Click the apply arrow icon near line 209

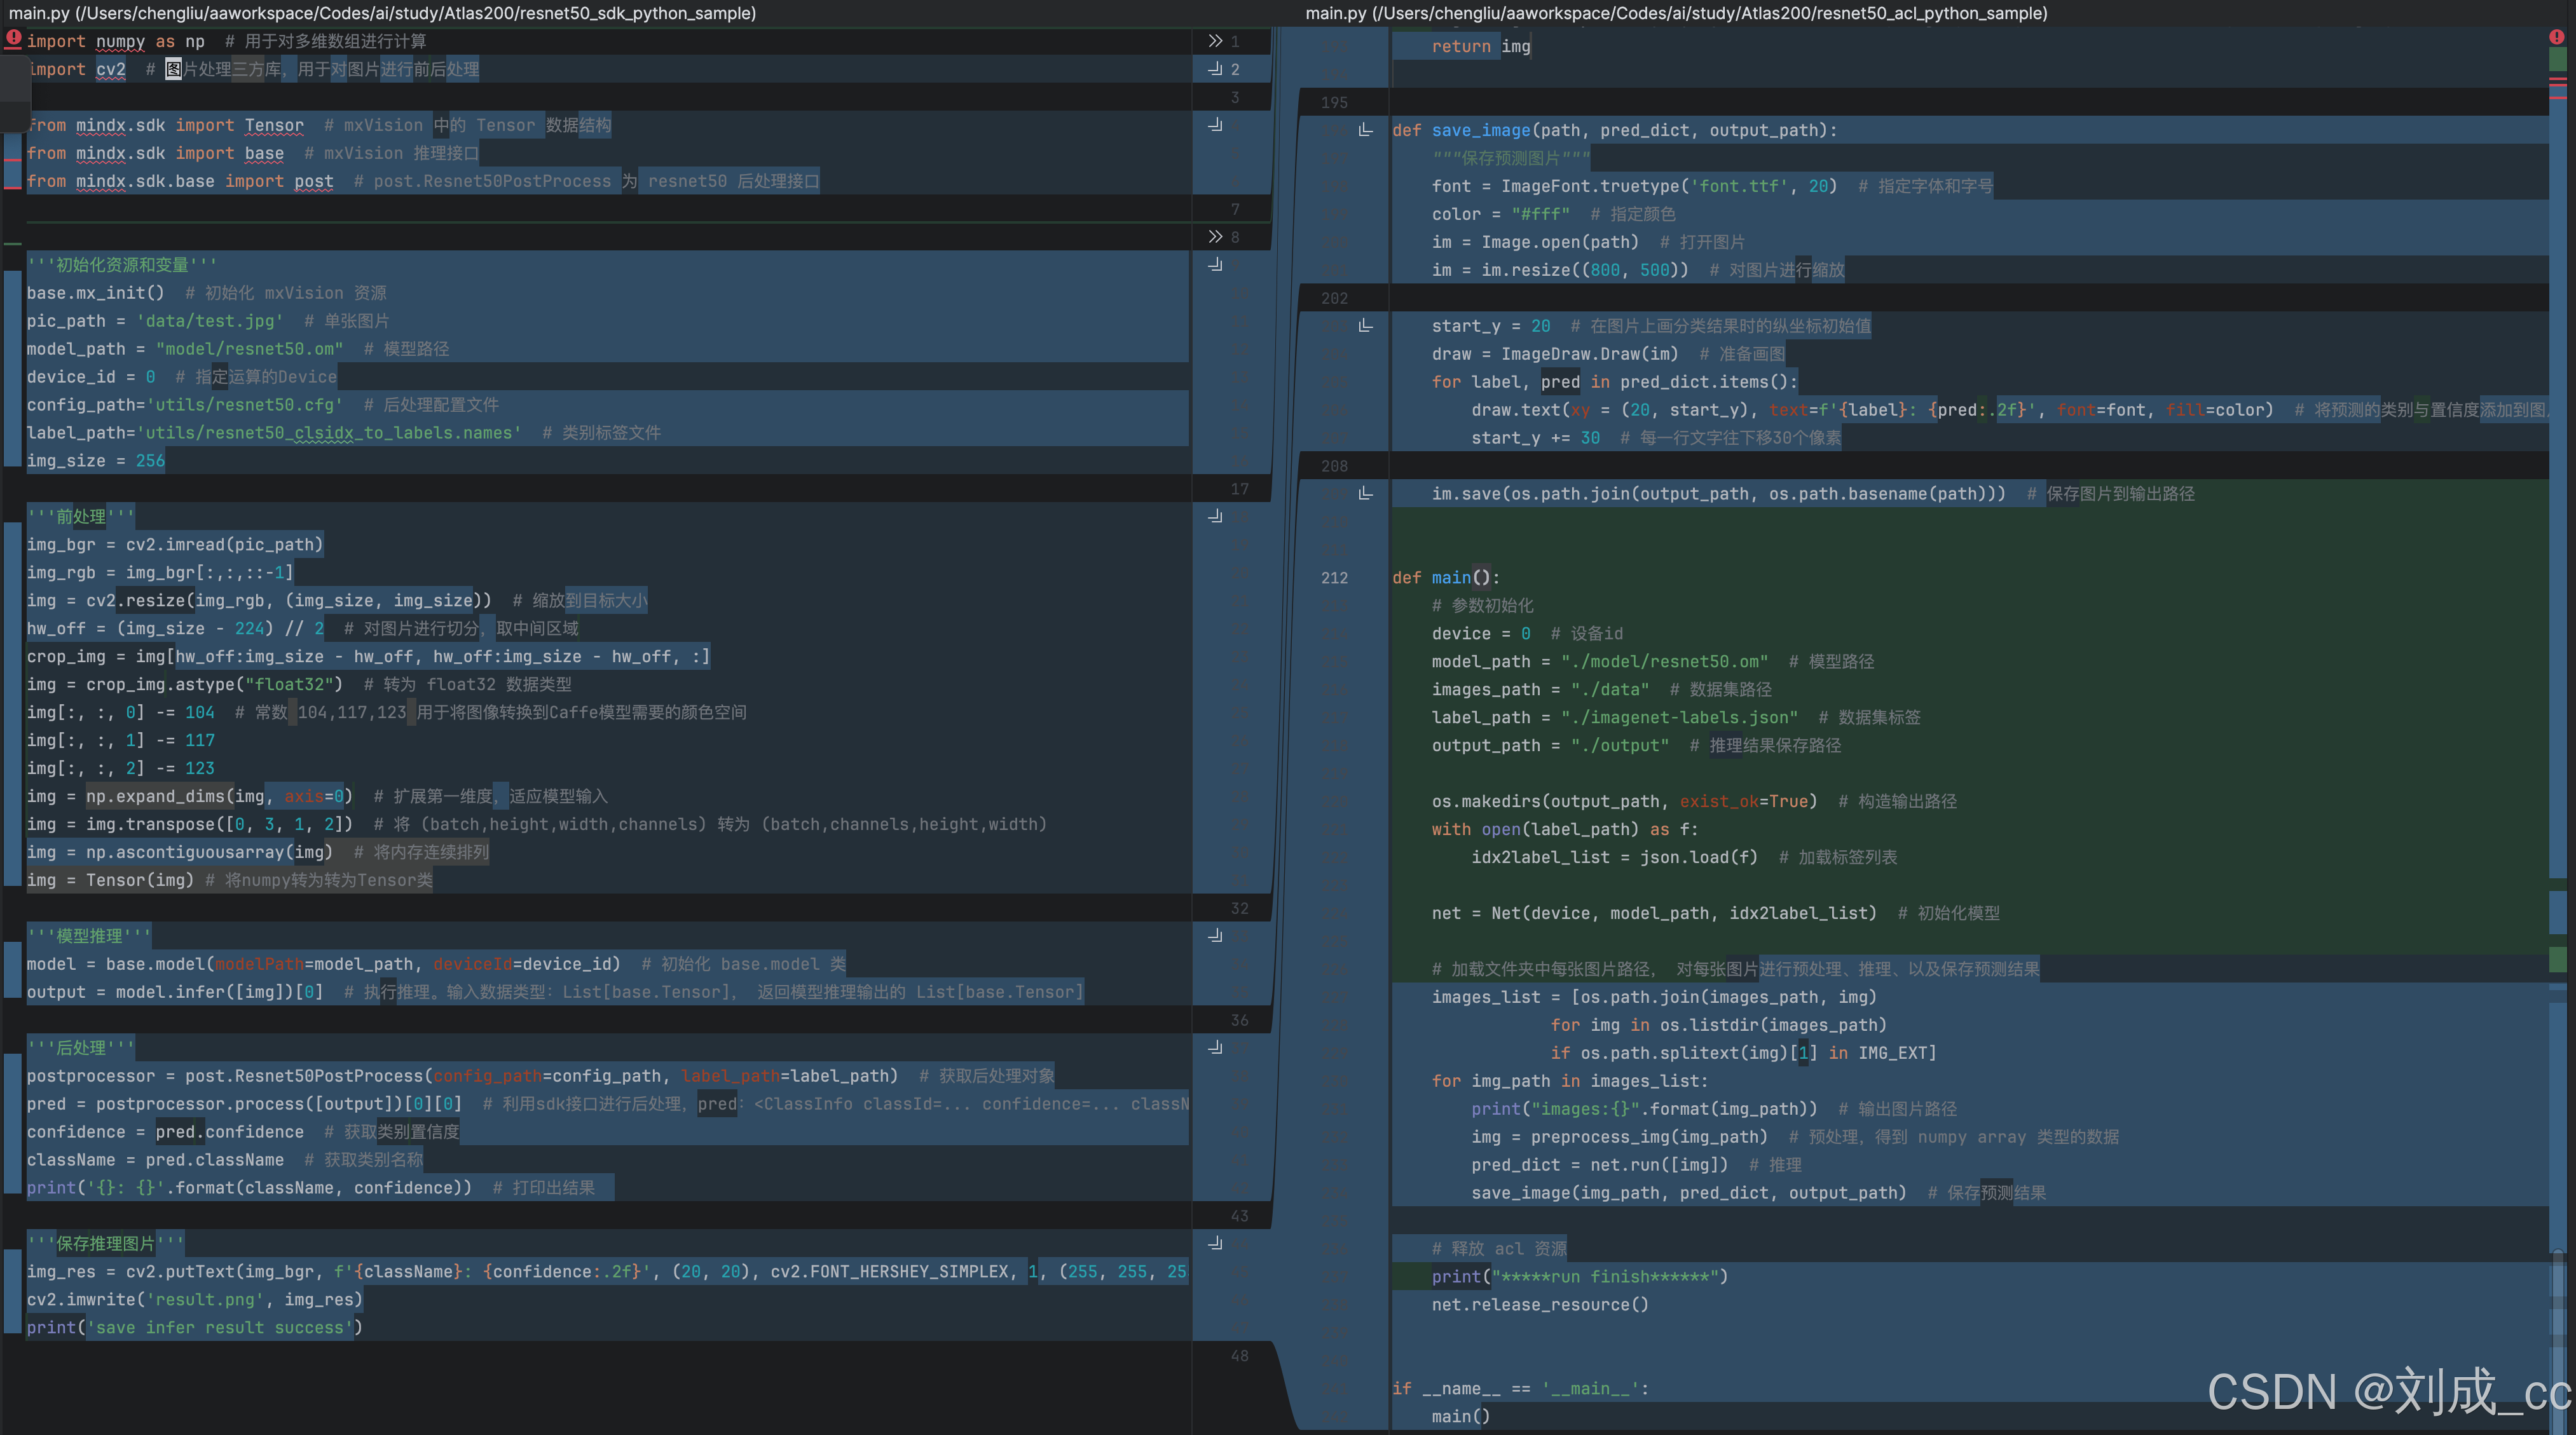[1365, 493]
